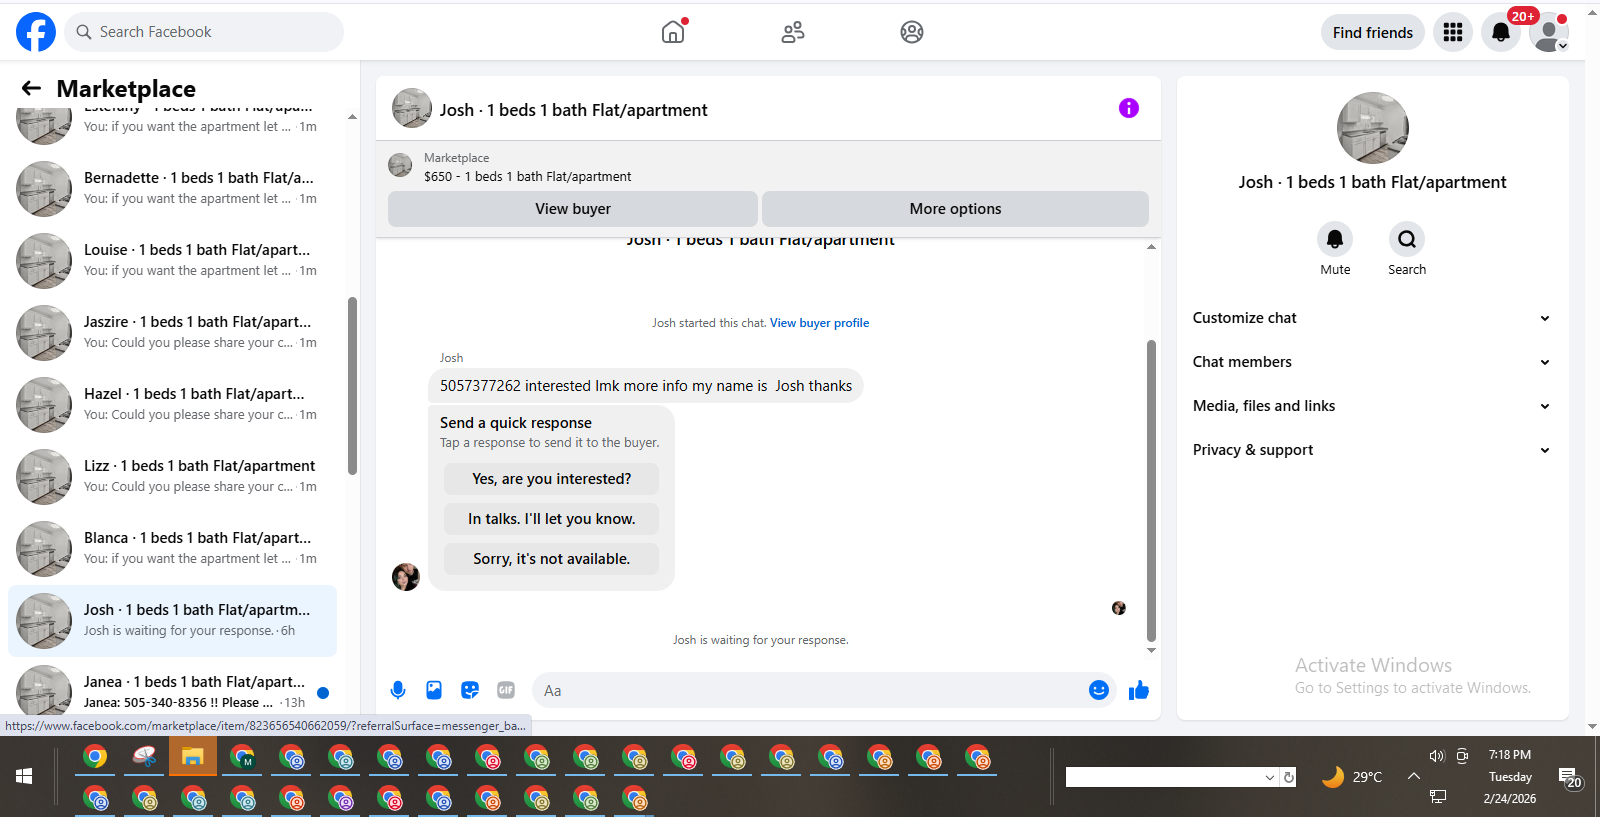1600x817 pixels.
Task: Open the taskbar address dropdown arrow
Action: click(1270, 777)
